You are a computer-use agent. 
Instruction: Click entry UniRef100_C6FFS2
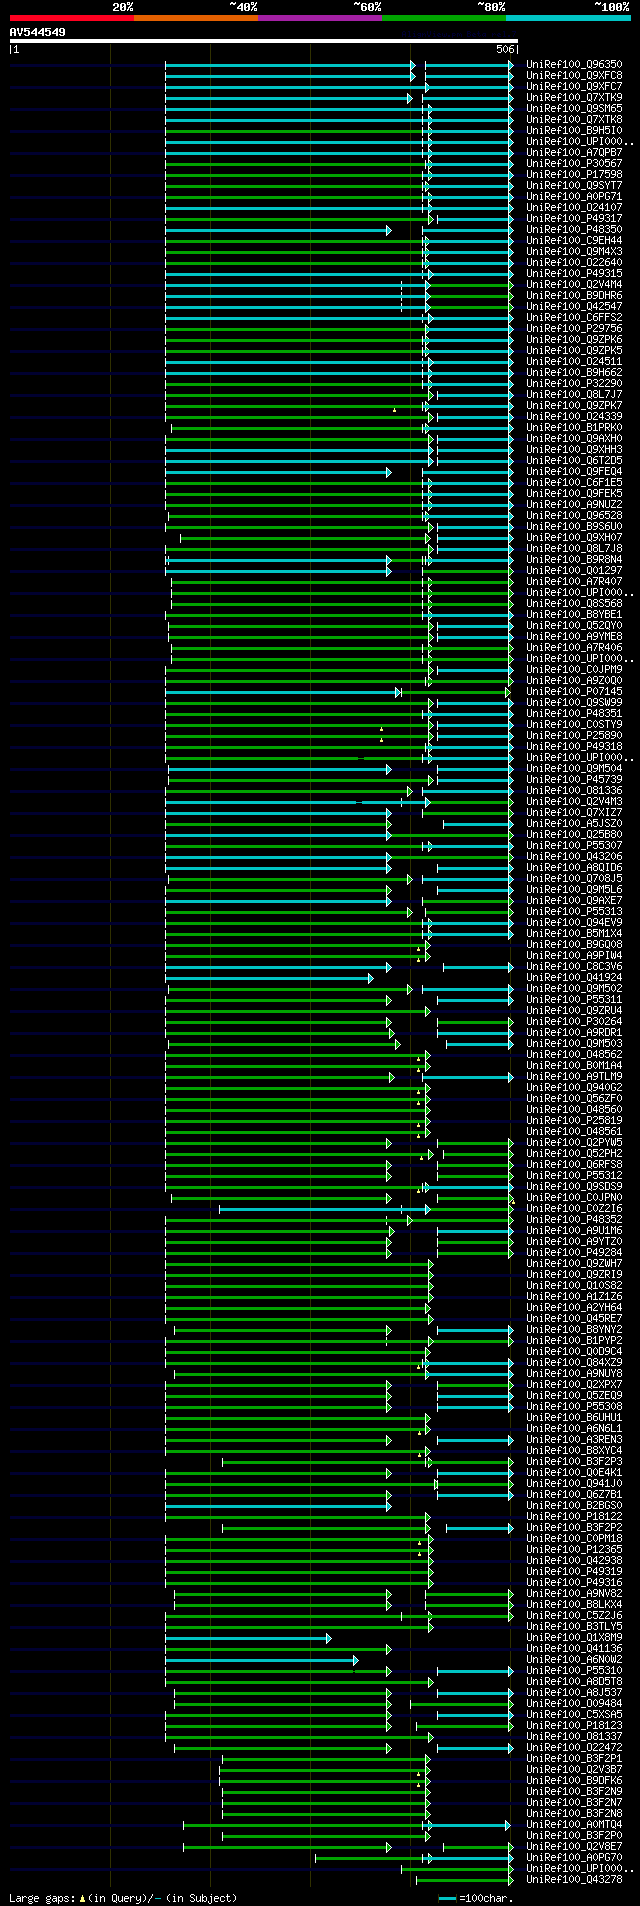[x=574, y=317]
